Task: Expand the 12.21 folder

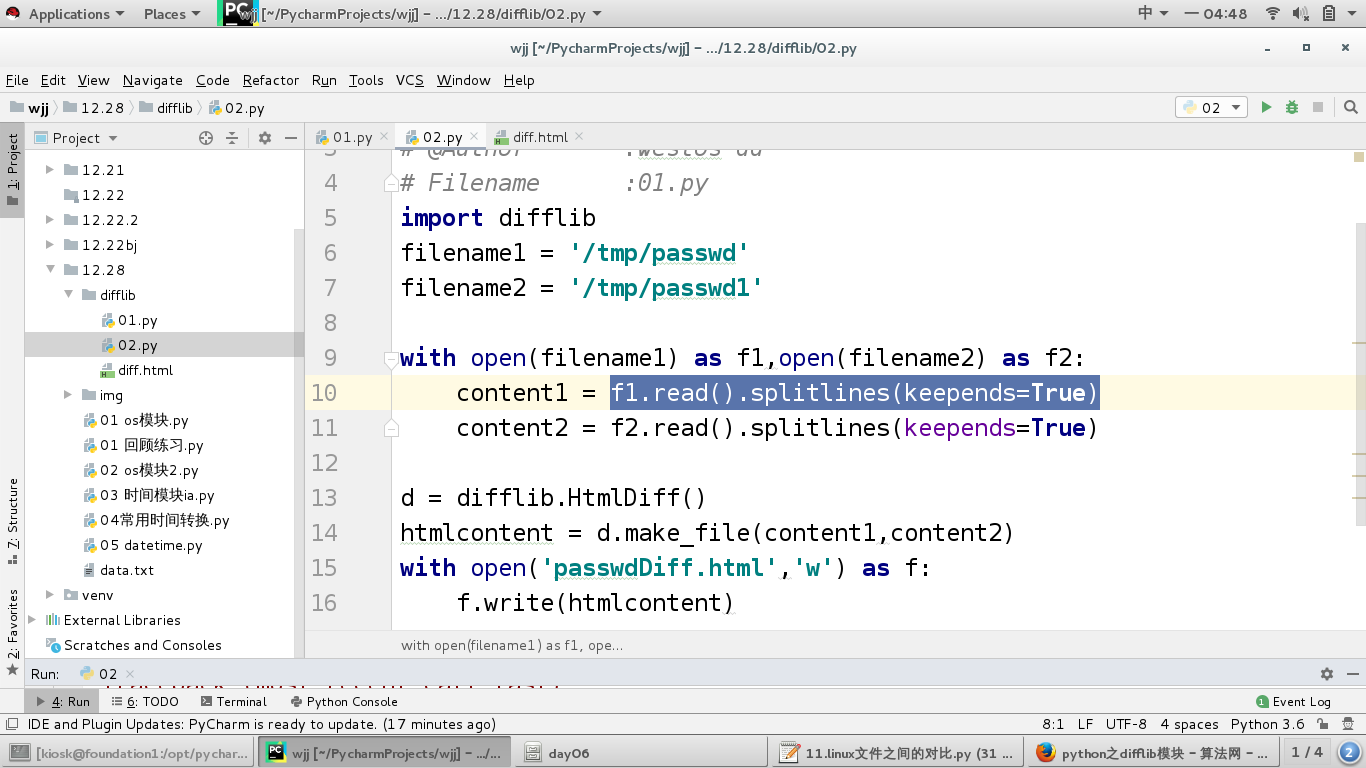Action: point(50,170)
